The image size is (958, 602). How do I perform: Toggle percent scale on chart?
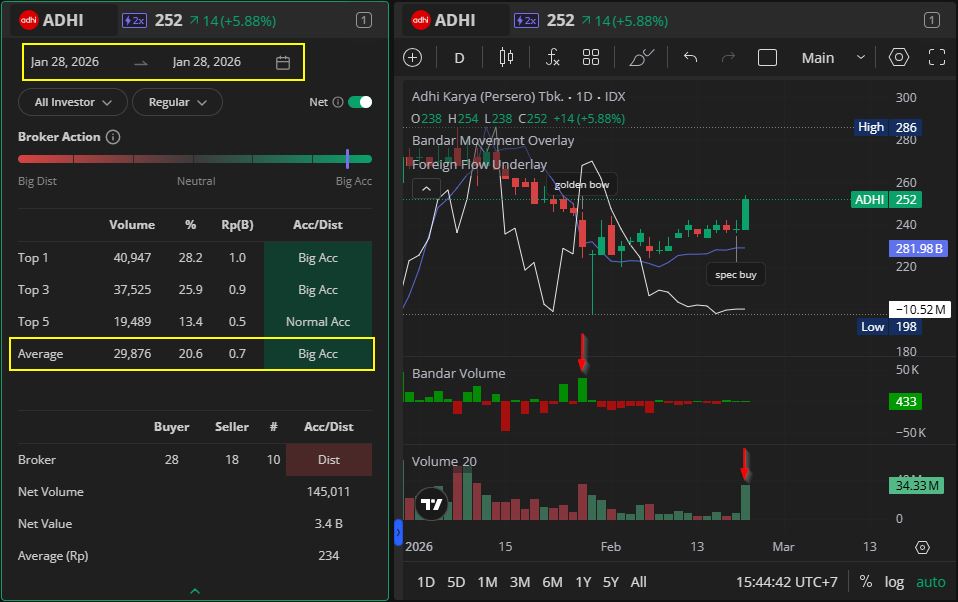tap(866, 582)
